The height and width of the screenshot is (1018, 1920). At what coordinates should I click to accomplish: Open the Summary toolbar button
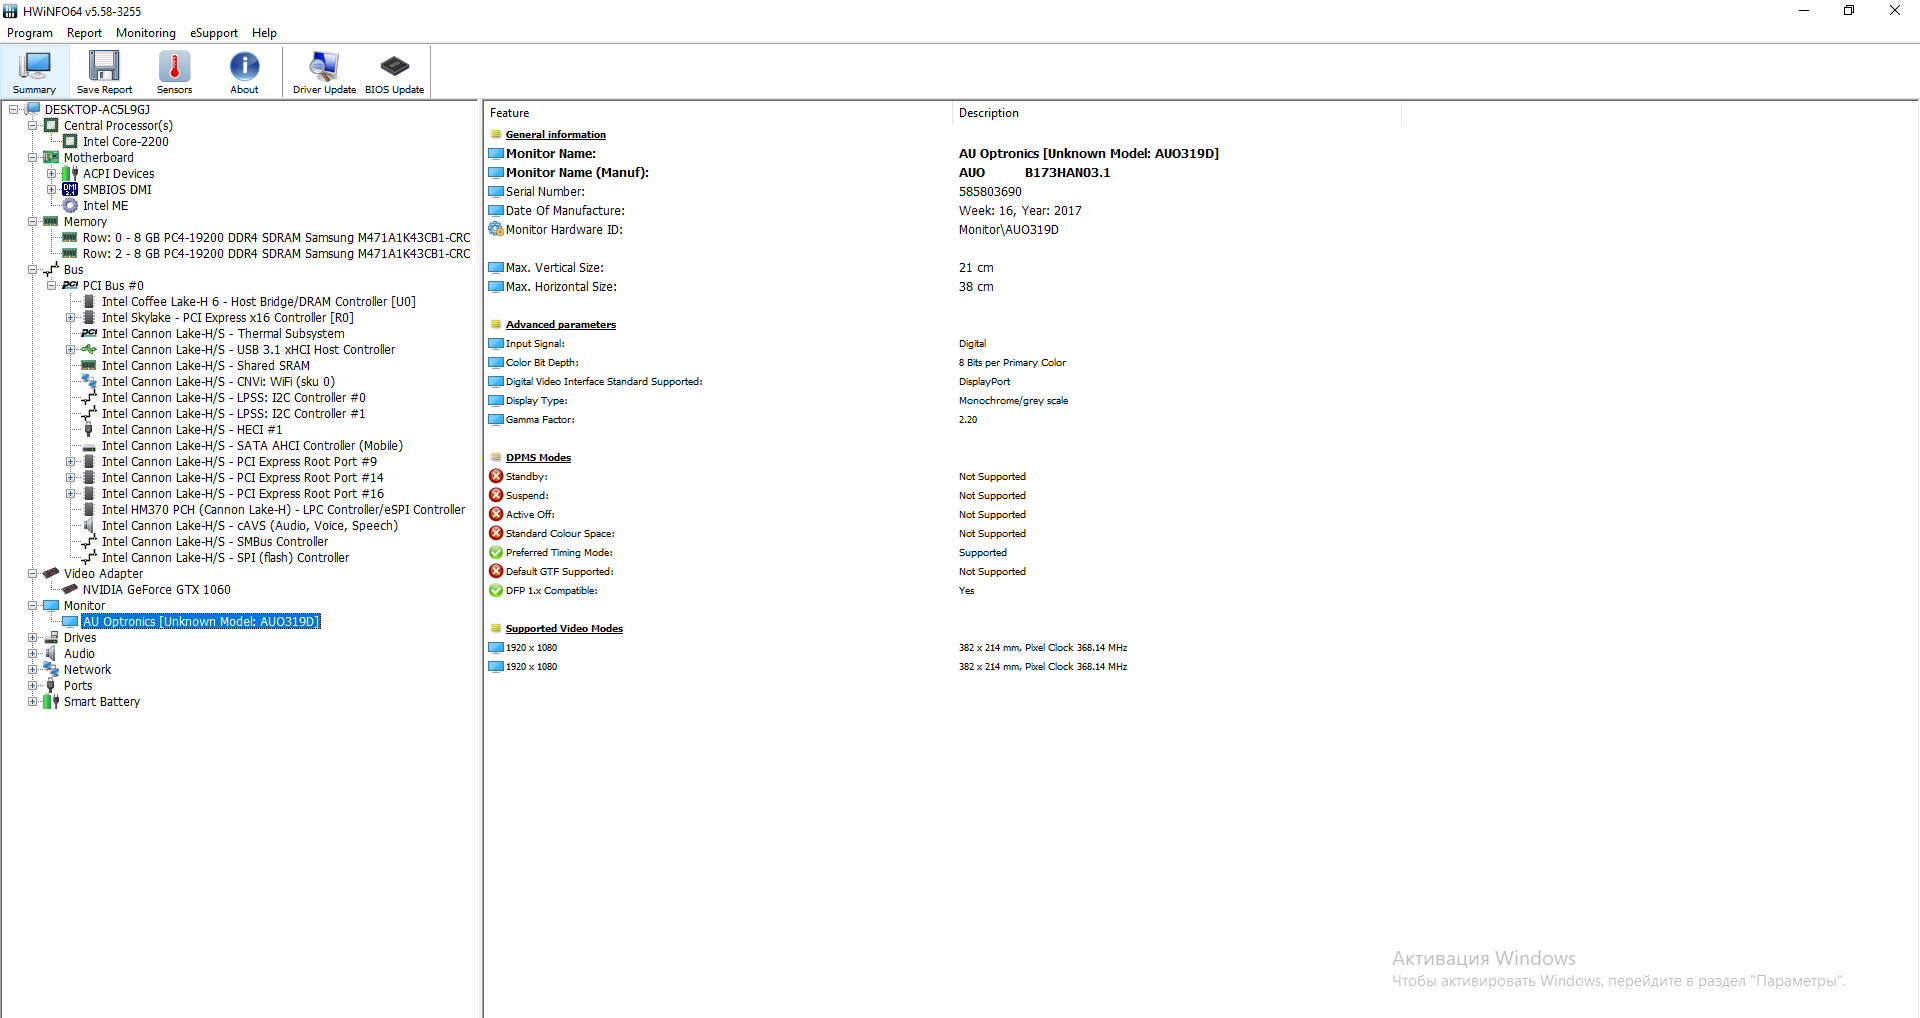pos(35,72)
